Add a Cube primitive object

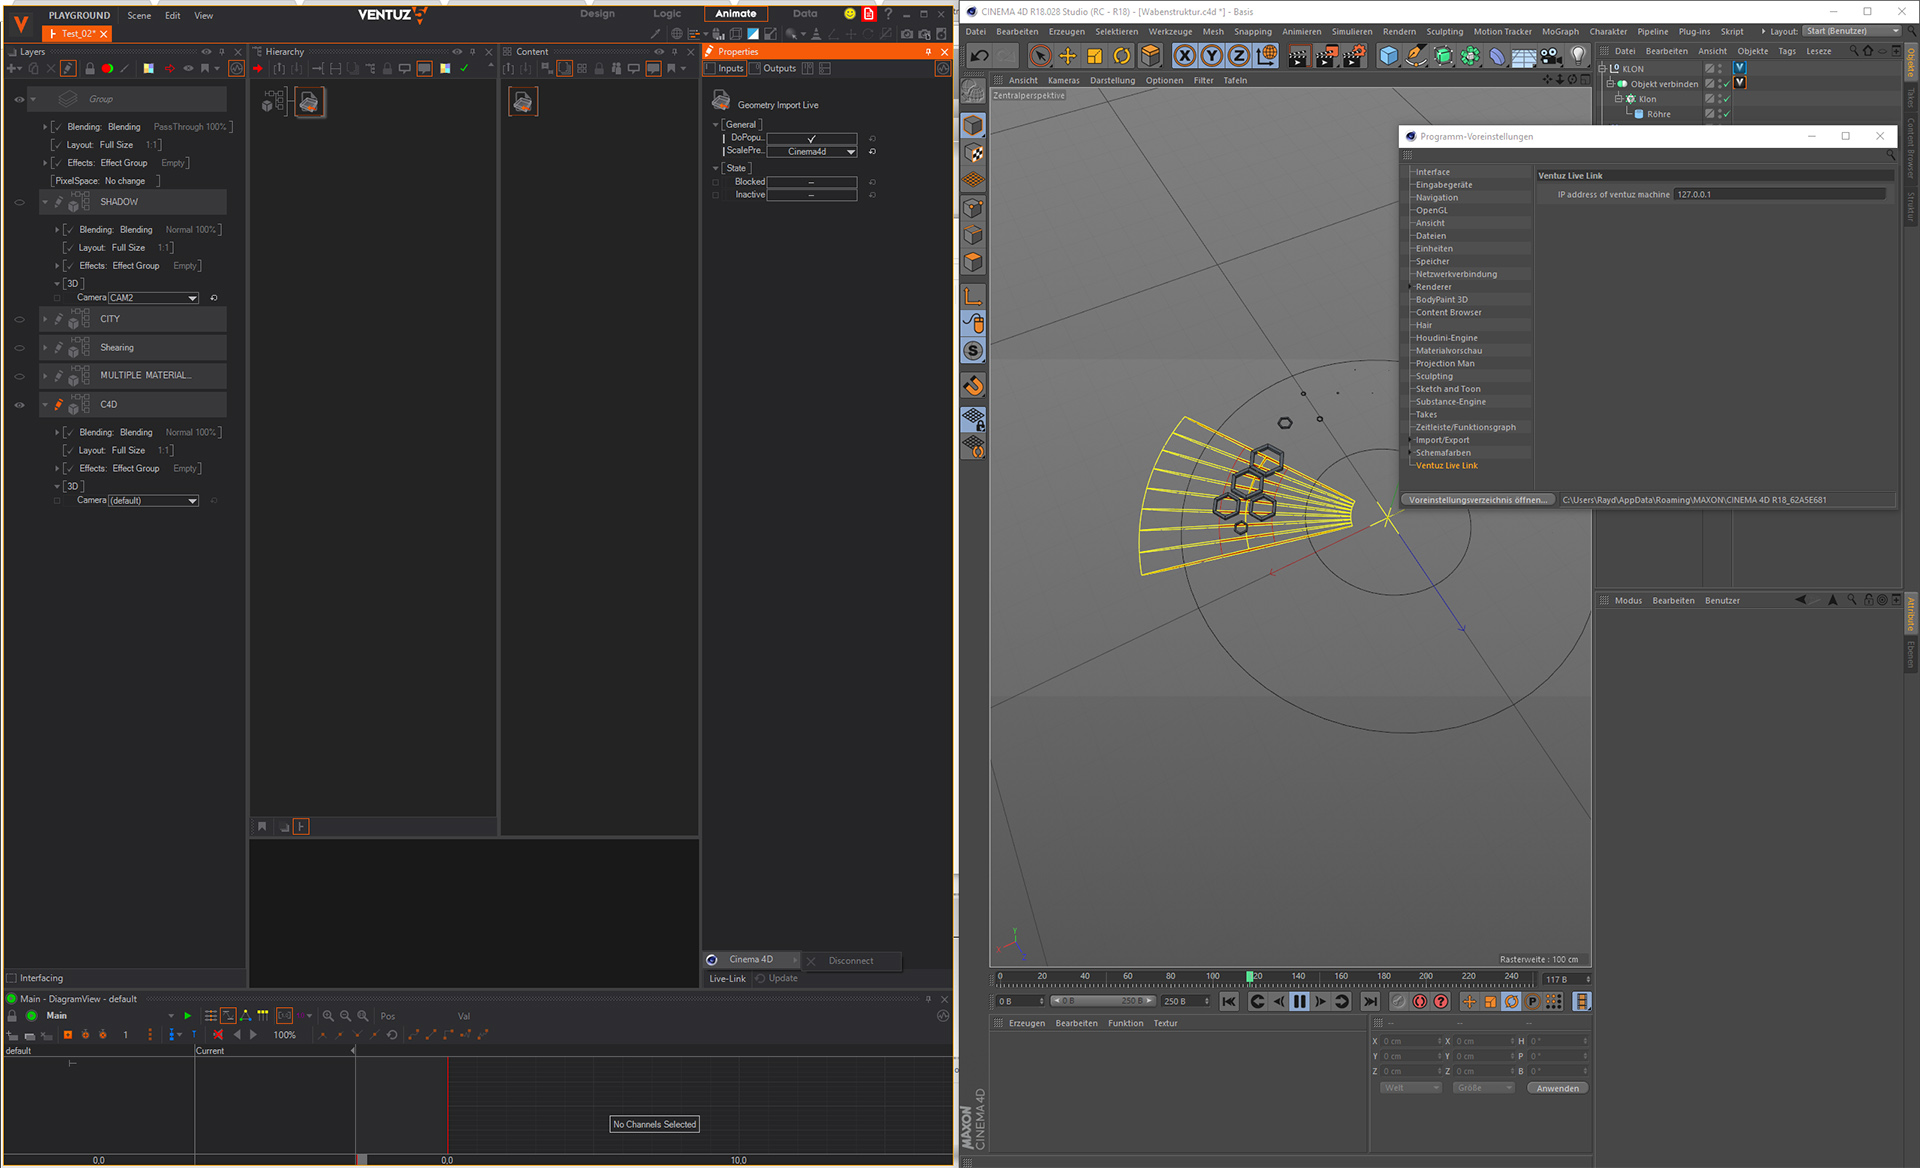1388,56
